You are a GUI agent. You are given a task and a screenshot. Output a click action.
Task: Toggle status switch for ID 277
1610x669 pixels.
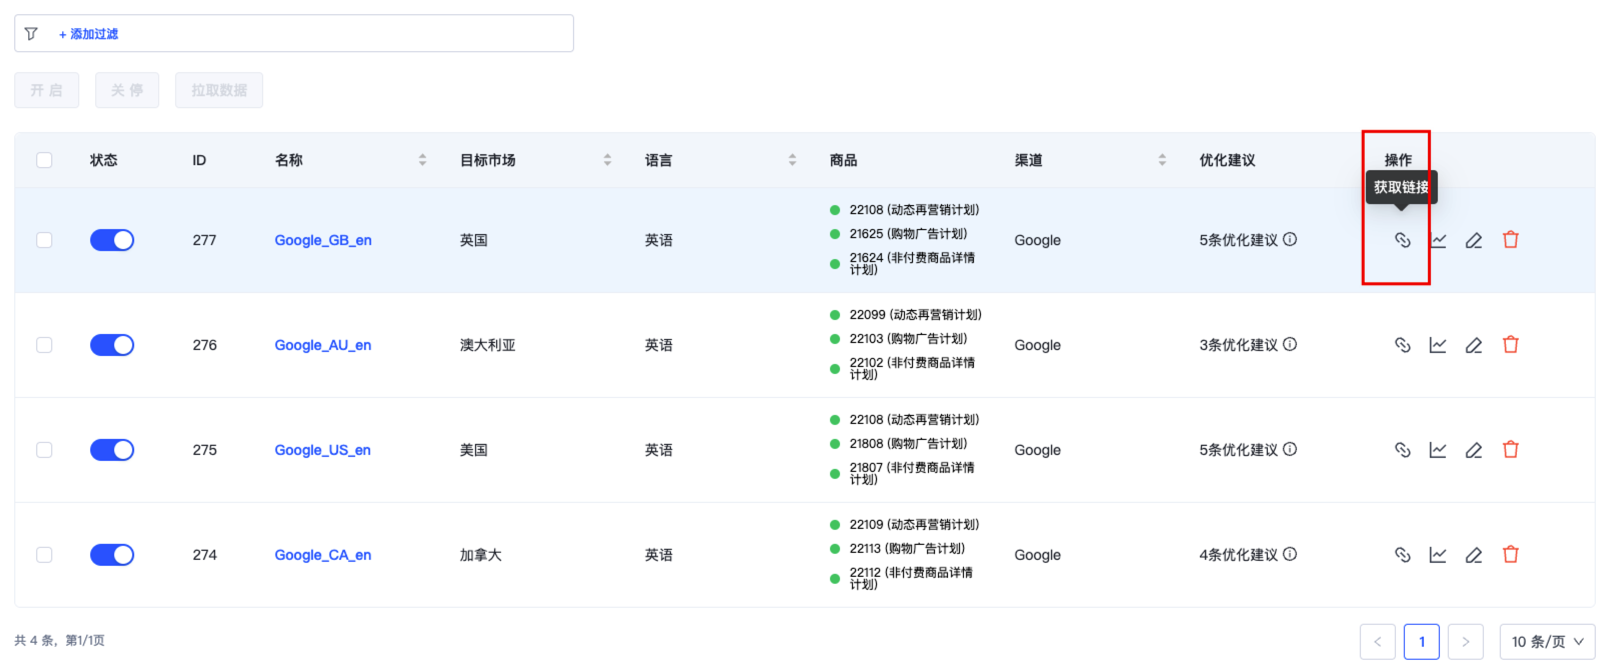pos(112,240)
